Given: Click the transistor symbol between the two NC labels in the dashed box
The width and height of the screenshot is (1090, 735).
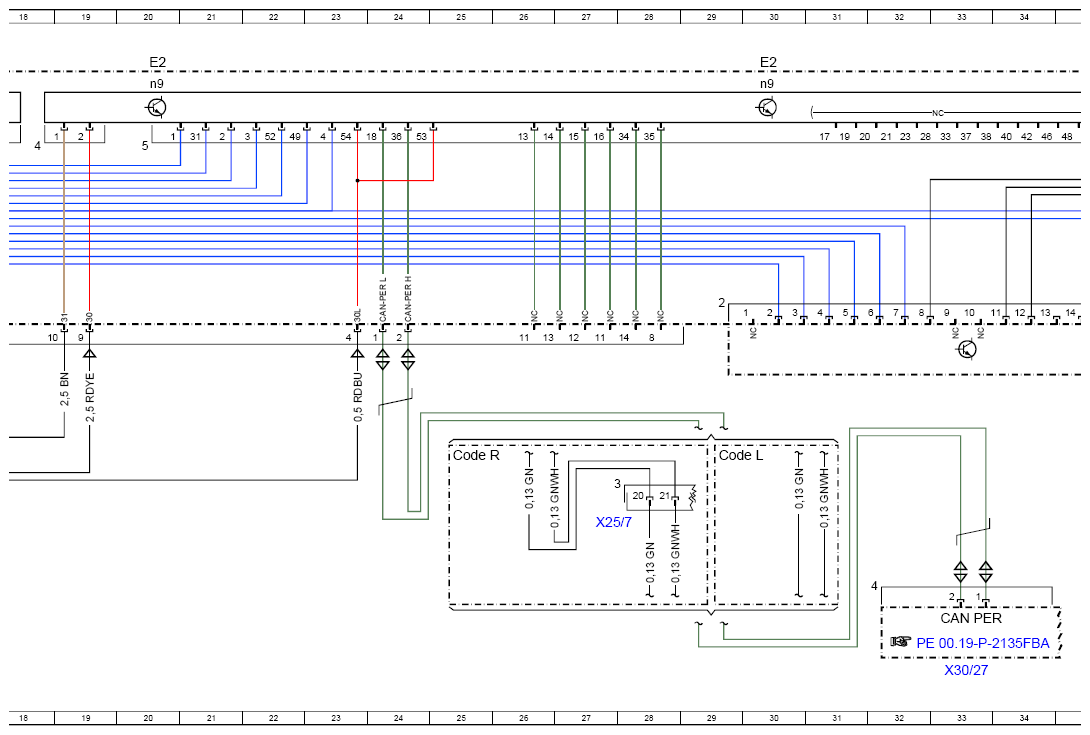Looking at the screenshot, I should pos(966,349).
